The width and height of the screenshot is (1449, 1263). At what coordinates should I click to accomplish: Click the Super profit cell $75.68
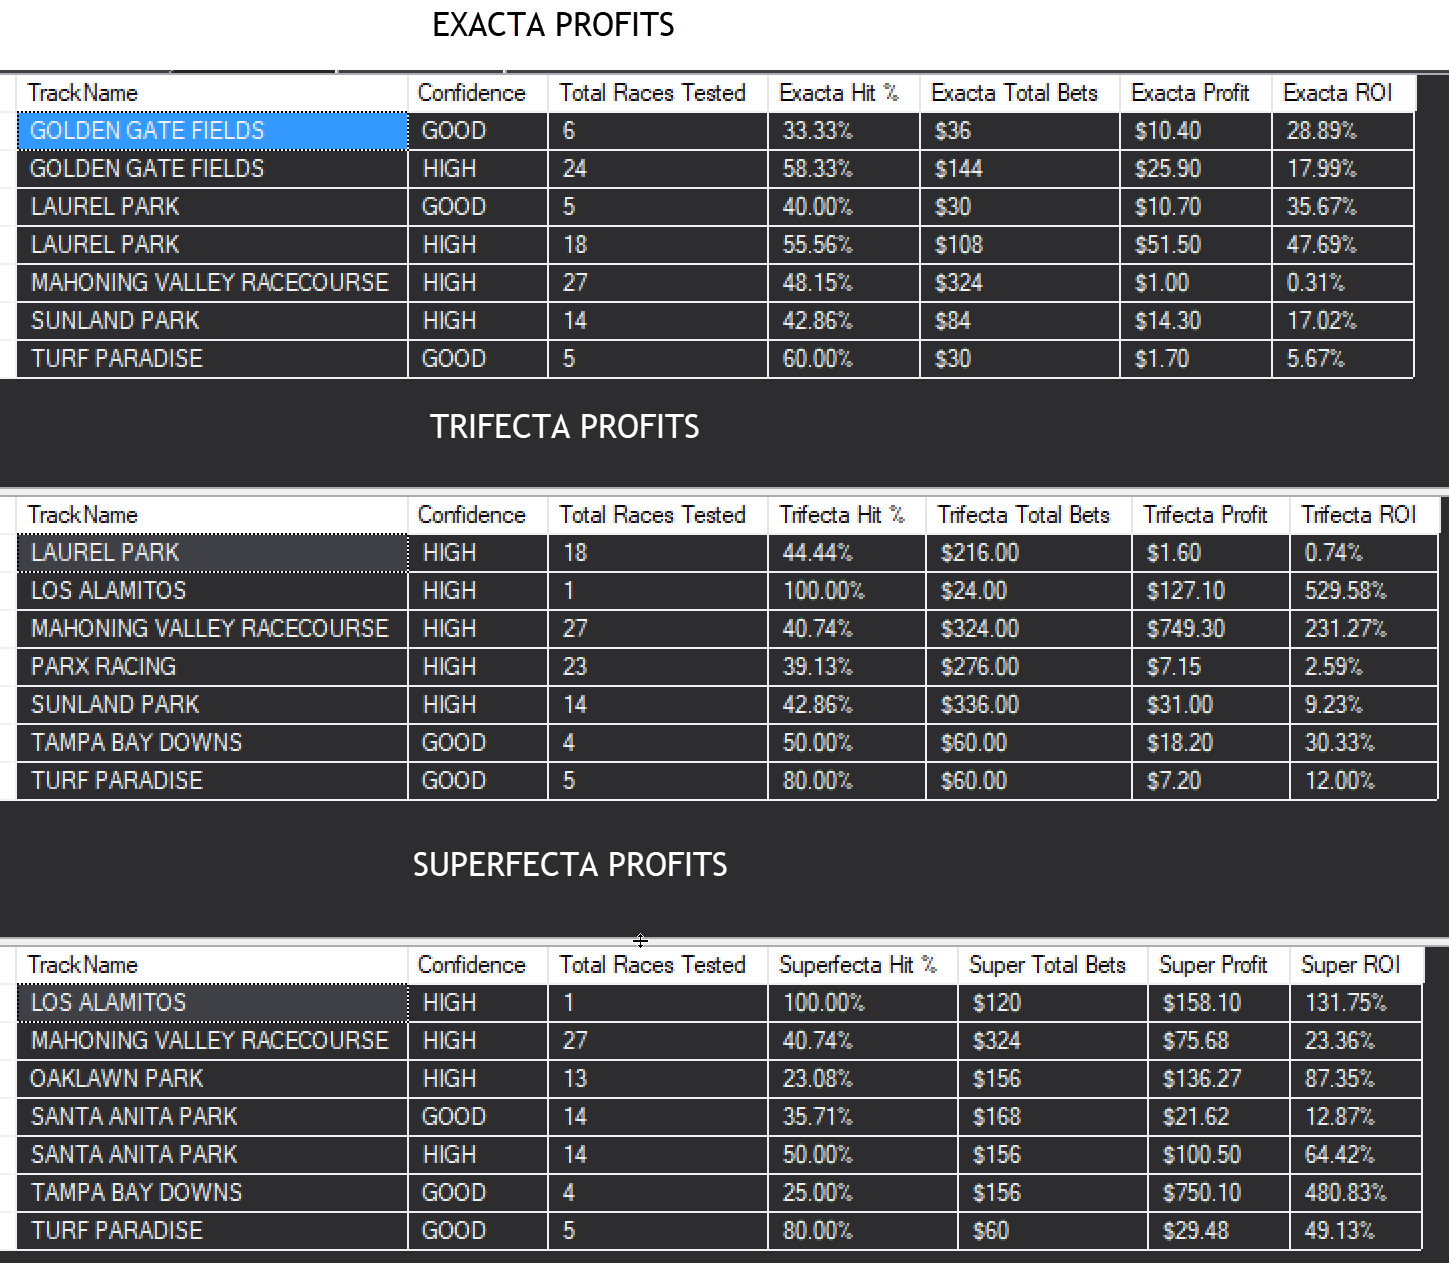coord(1218,1041)
